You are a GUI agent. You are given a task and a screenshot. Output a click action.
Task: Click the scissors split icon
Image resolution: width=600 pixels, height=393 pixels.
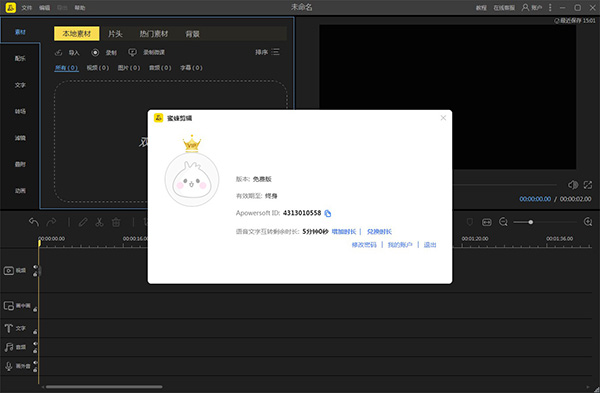click(99, 222)
